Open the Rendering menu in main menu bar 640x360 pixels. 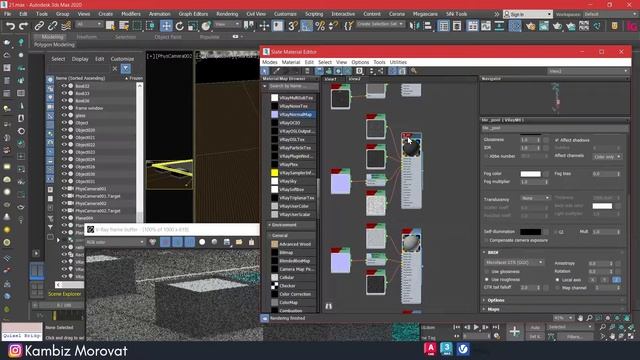pyautogui.click(x=227, y=14)
